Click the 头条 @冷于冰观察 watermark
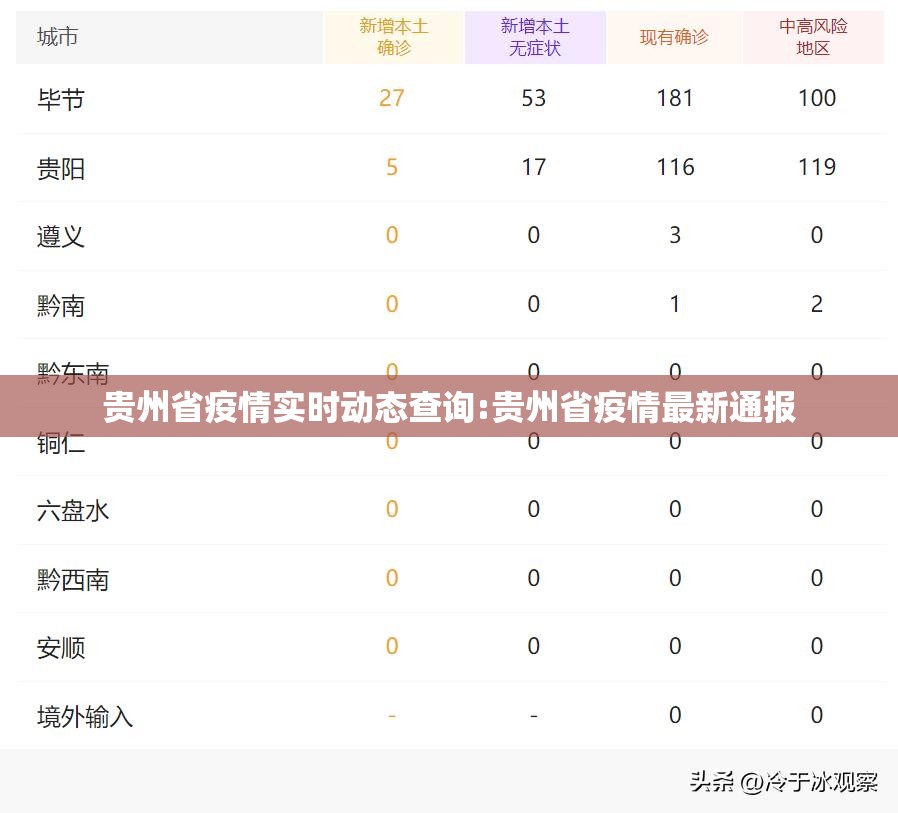Viewport: 898px width, 813px height. pyautogui.click(x=783, y=781)
